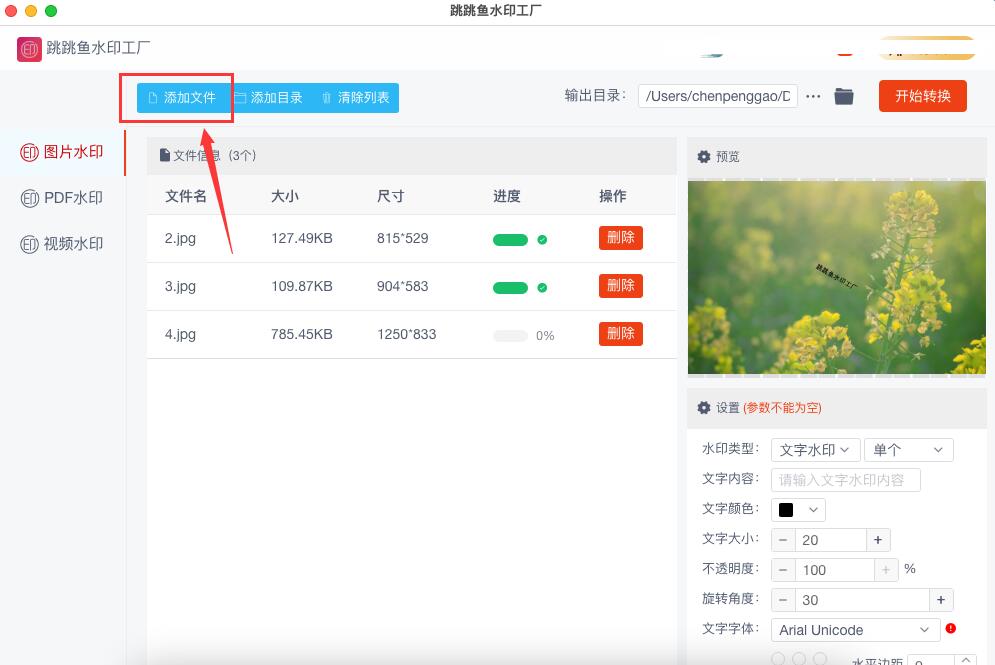Image resolution: width=995 pixels, height=665 pixels.
Task: Click the 815*529 dimension cell
Action: [x=402, y=239]
